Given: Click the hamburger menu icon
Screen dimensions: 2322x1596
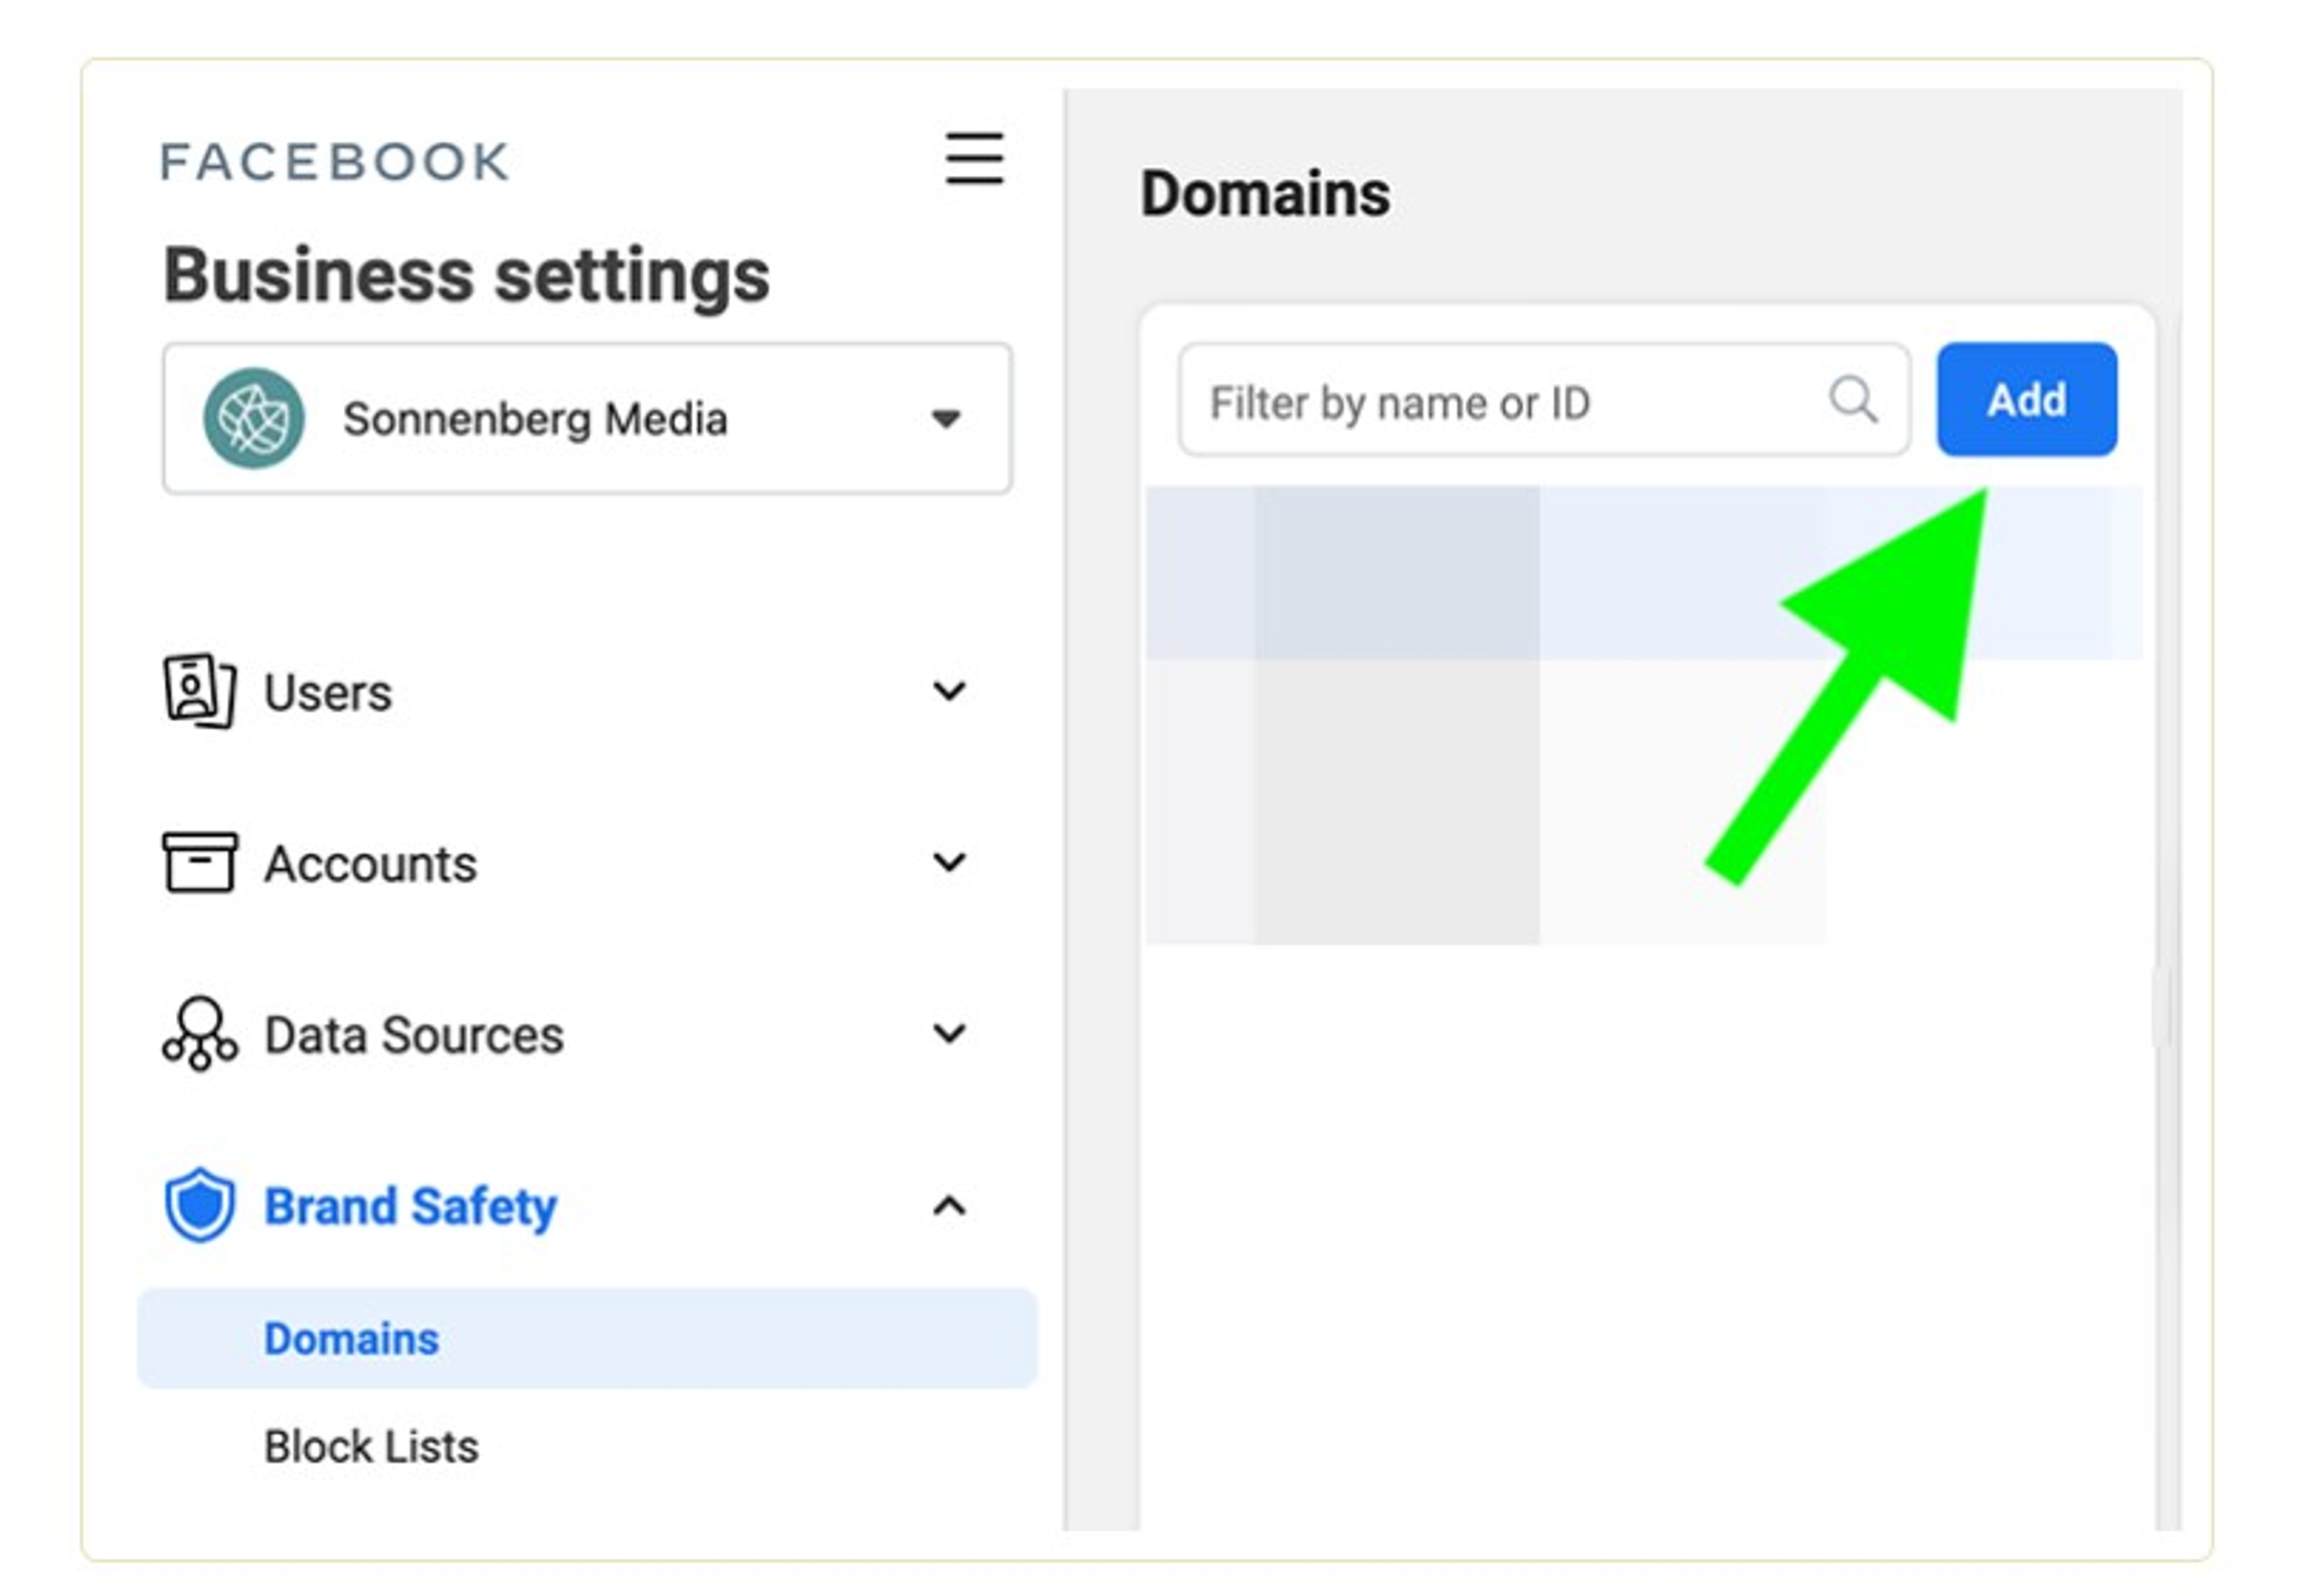Looking at the screenshot, I should coord(974,158).
